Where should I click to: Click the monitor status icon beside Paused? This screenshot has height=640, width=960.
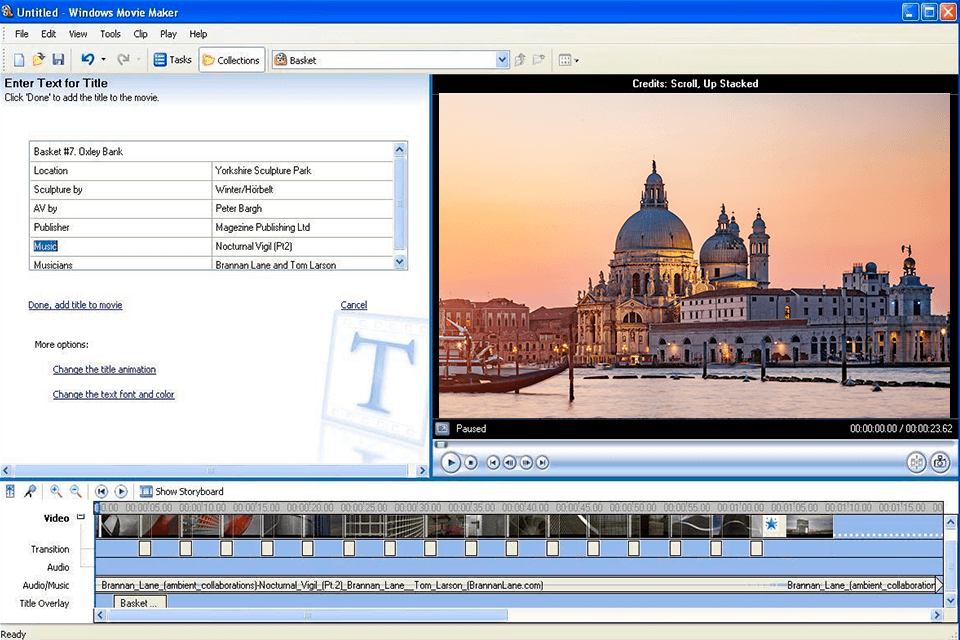click(x=442, y=429)
